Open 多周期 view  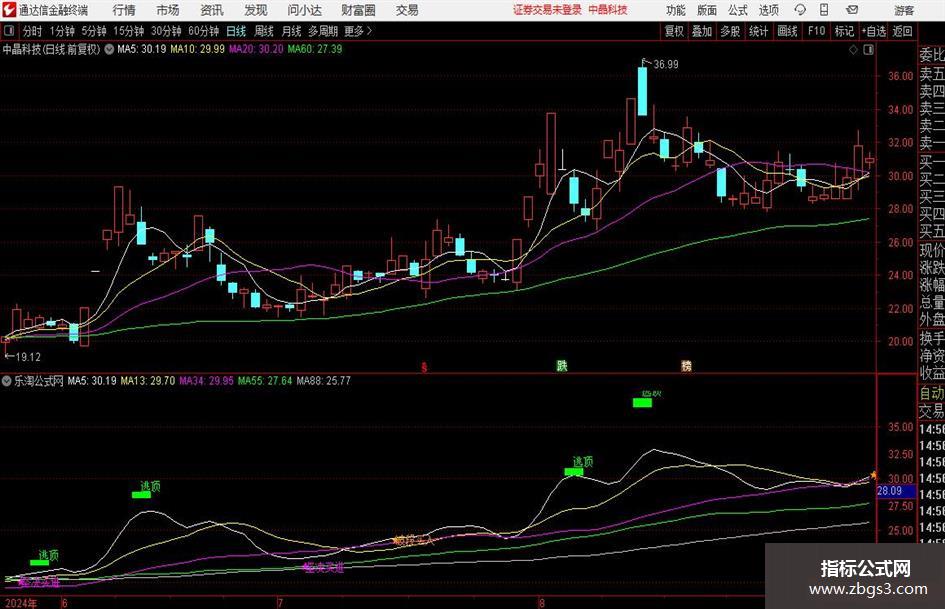323,31
